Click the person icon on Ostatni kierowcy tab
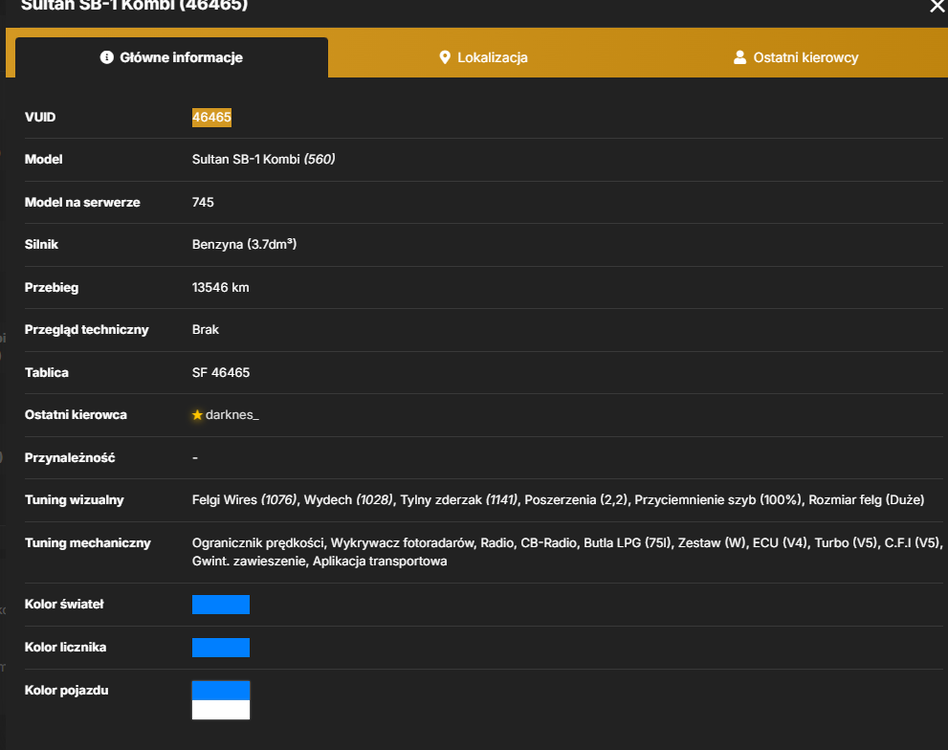The image size is (948, 750). pyautogui.click(x=739, y=57)
